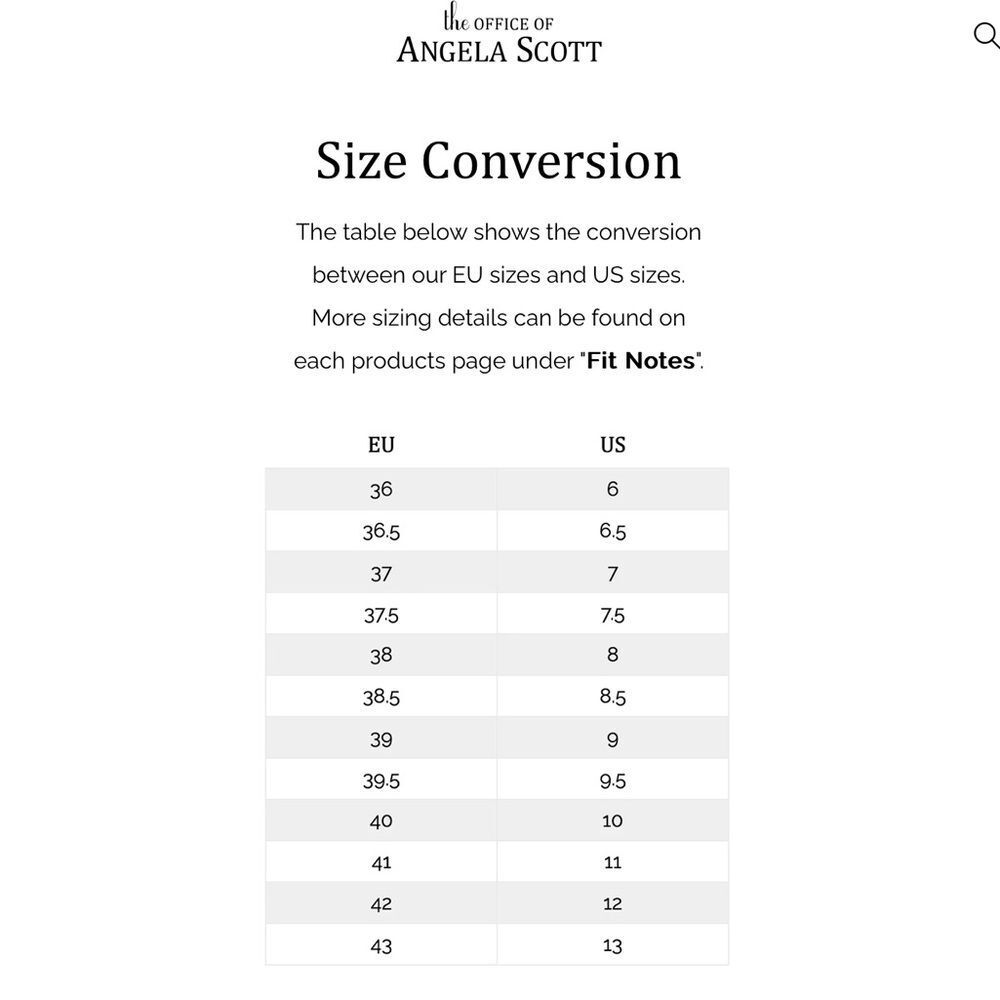Select EU size 39 cell
This screenshot has width=1000, height=1000.
(381, 738)
